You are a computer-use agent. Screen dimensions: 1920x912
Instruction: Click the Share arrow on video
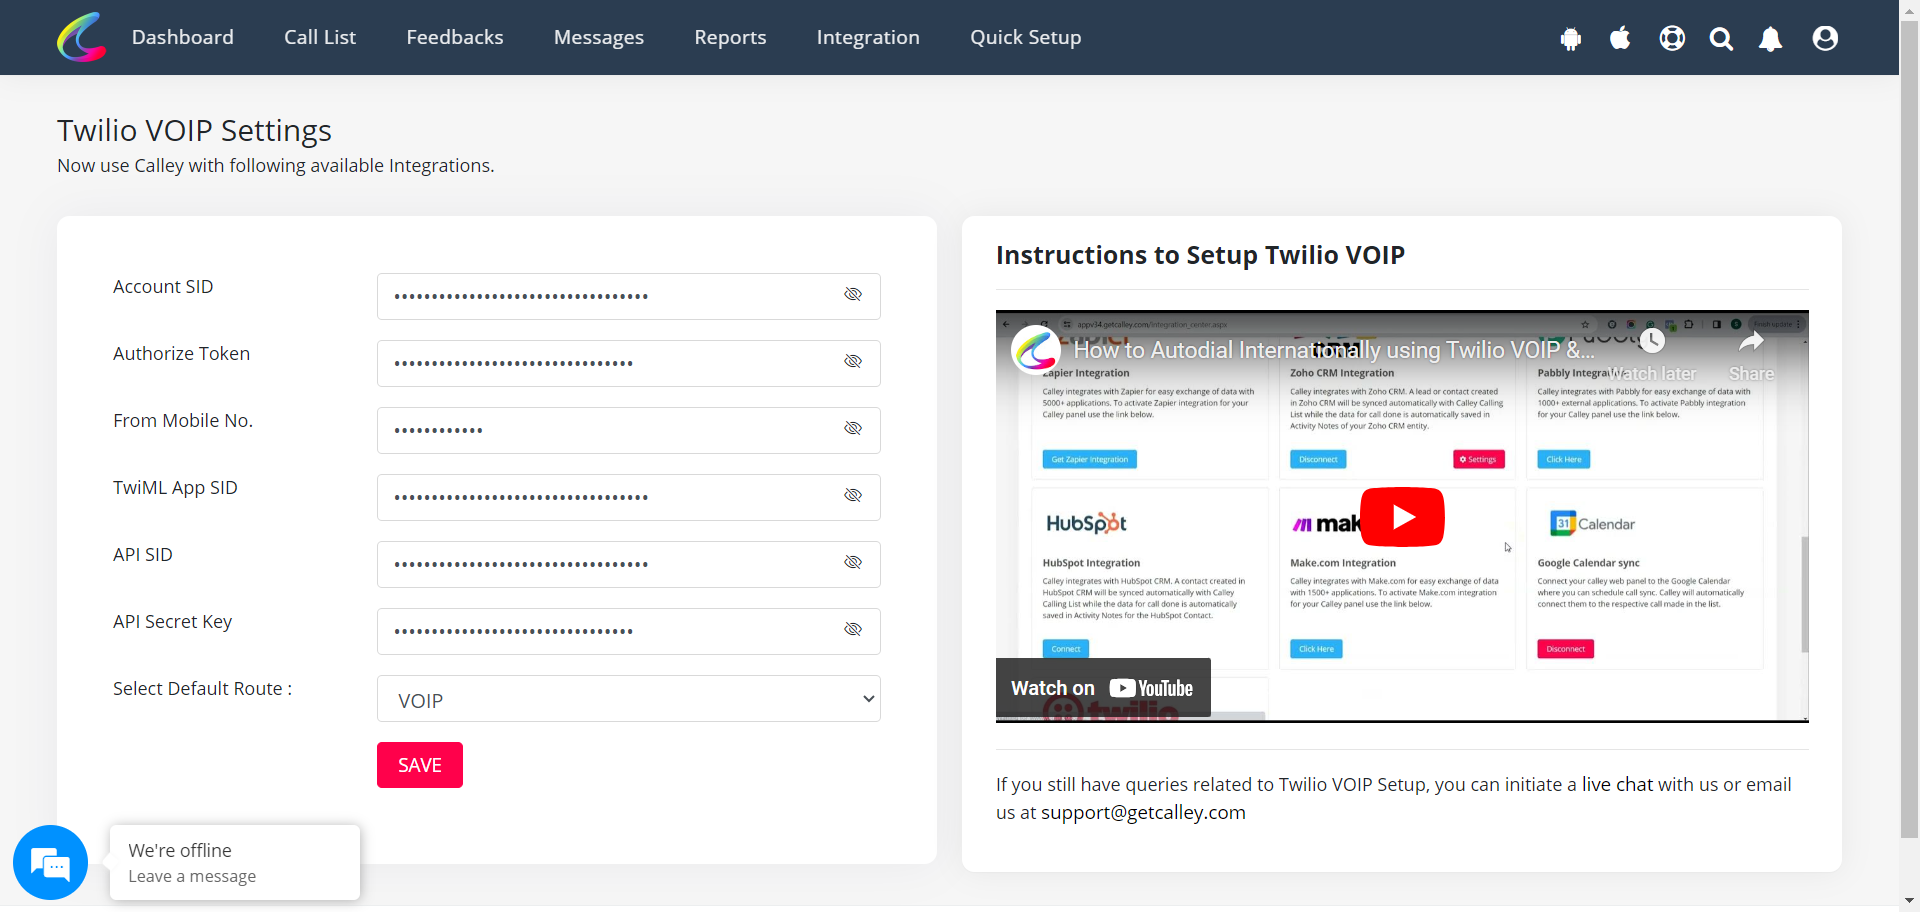pyautogui.click(x=1751, y=343)
